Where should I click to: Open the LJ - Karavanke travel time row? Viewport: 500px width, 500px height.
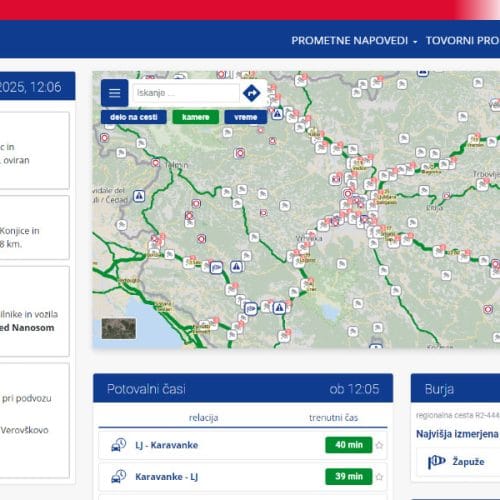click(x=243, y=445)
